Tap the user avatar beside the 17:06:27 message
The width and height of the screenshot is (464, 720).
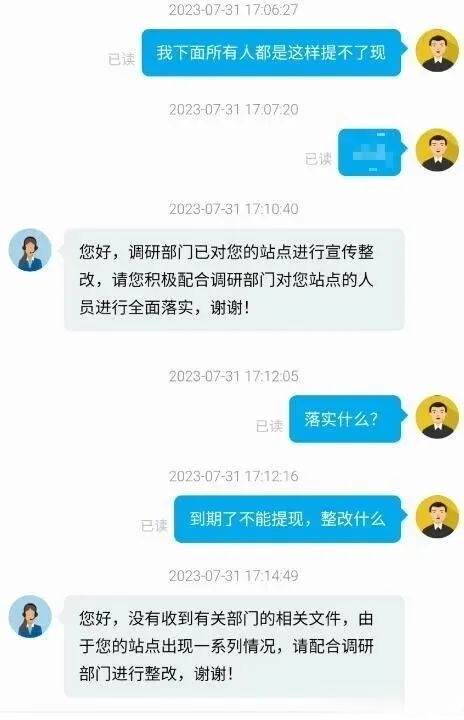pos(437,51)
